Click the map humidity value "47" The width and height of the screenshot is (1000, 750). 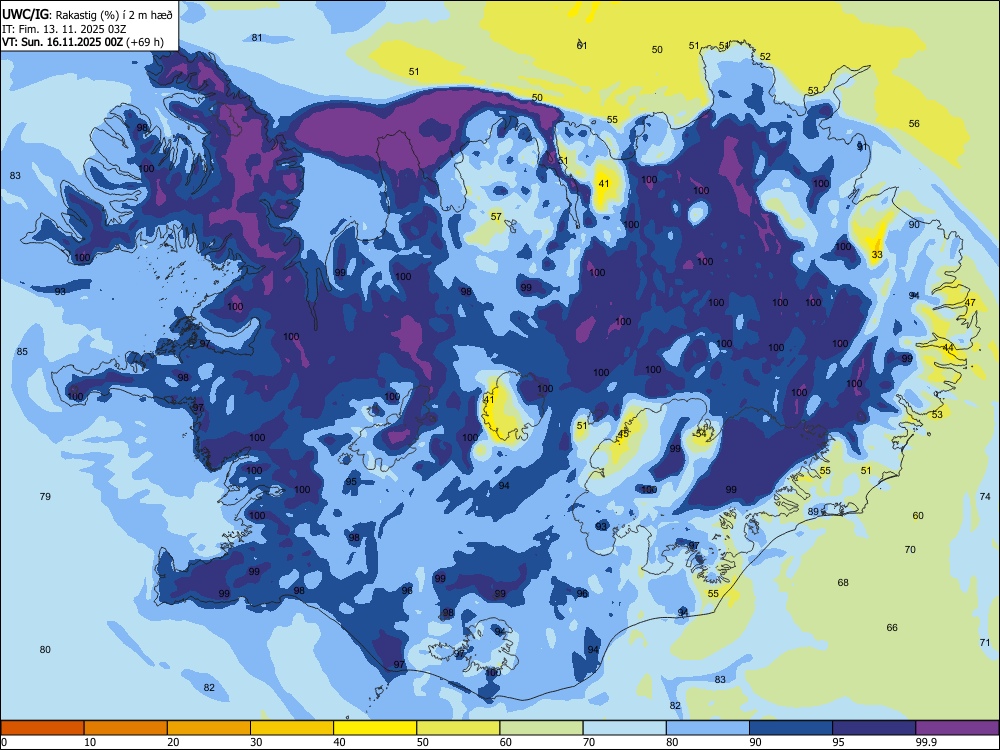point(970,303)
